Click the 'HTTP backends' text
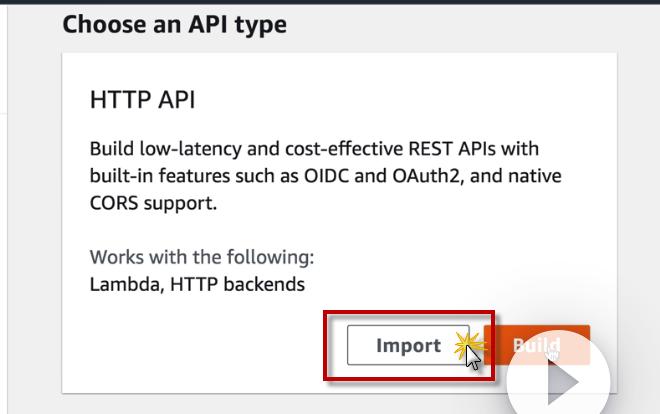 (237, 284)
